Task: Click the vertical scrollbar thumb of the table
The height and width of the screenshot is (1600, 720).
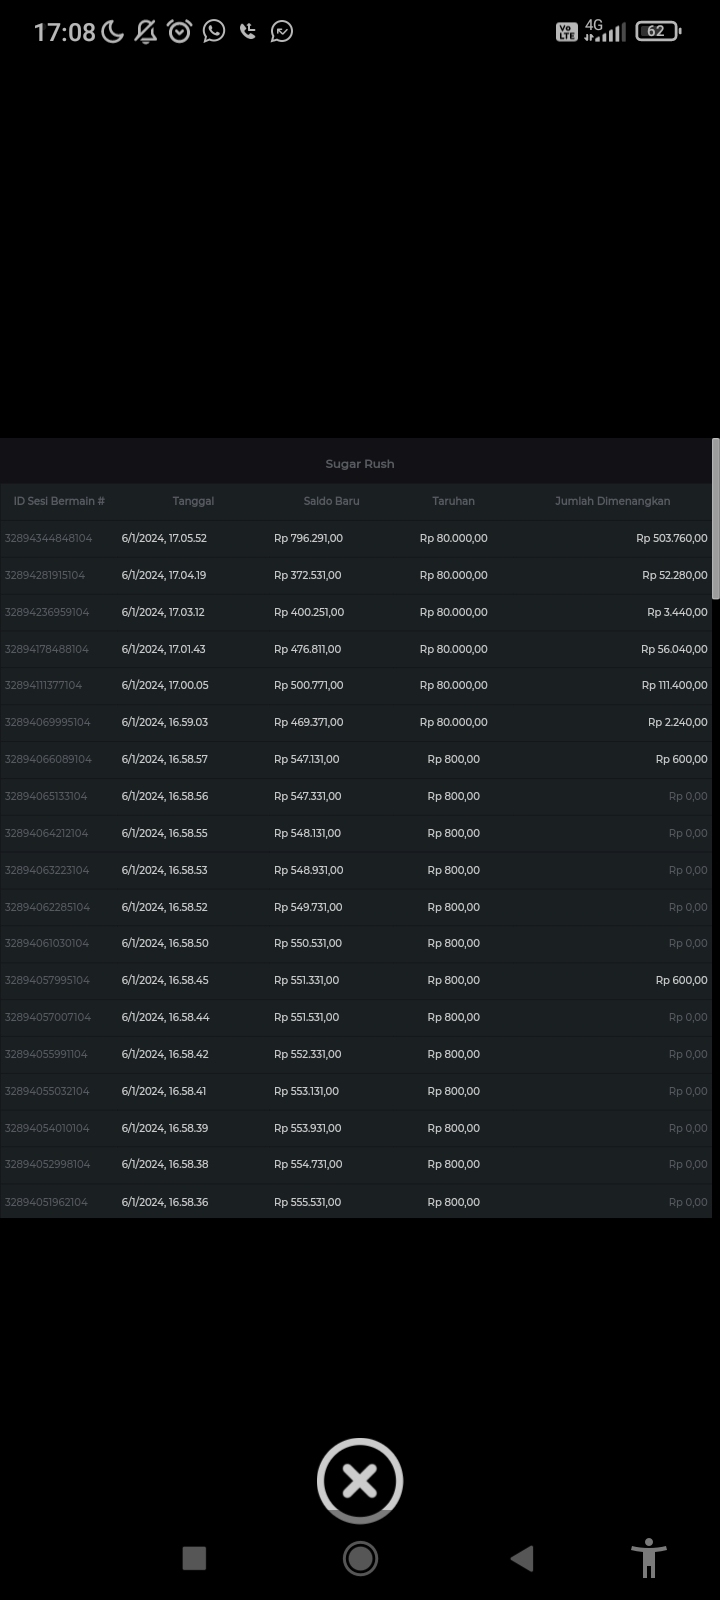Action: point(715,520)
